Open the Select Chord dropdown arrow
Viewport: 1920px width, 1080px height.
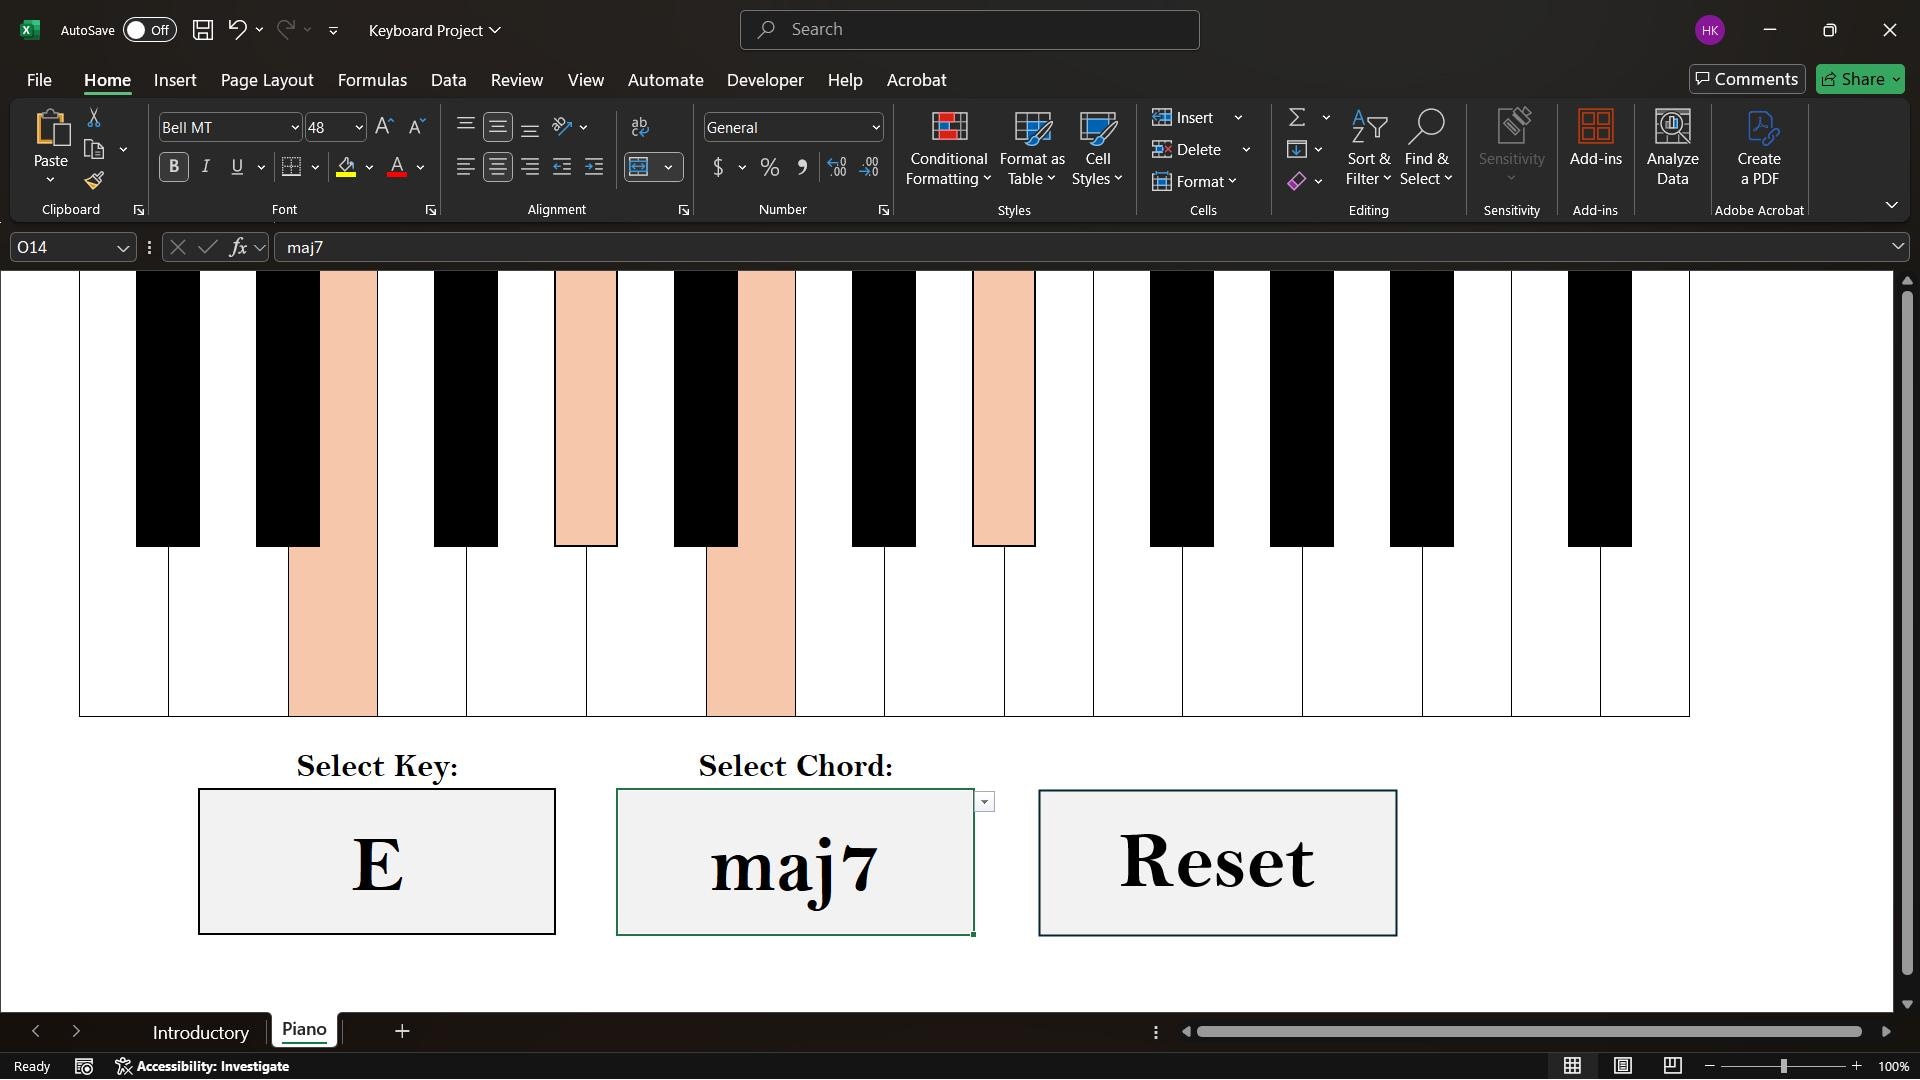tap(985, 801)
